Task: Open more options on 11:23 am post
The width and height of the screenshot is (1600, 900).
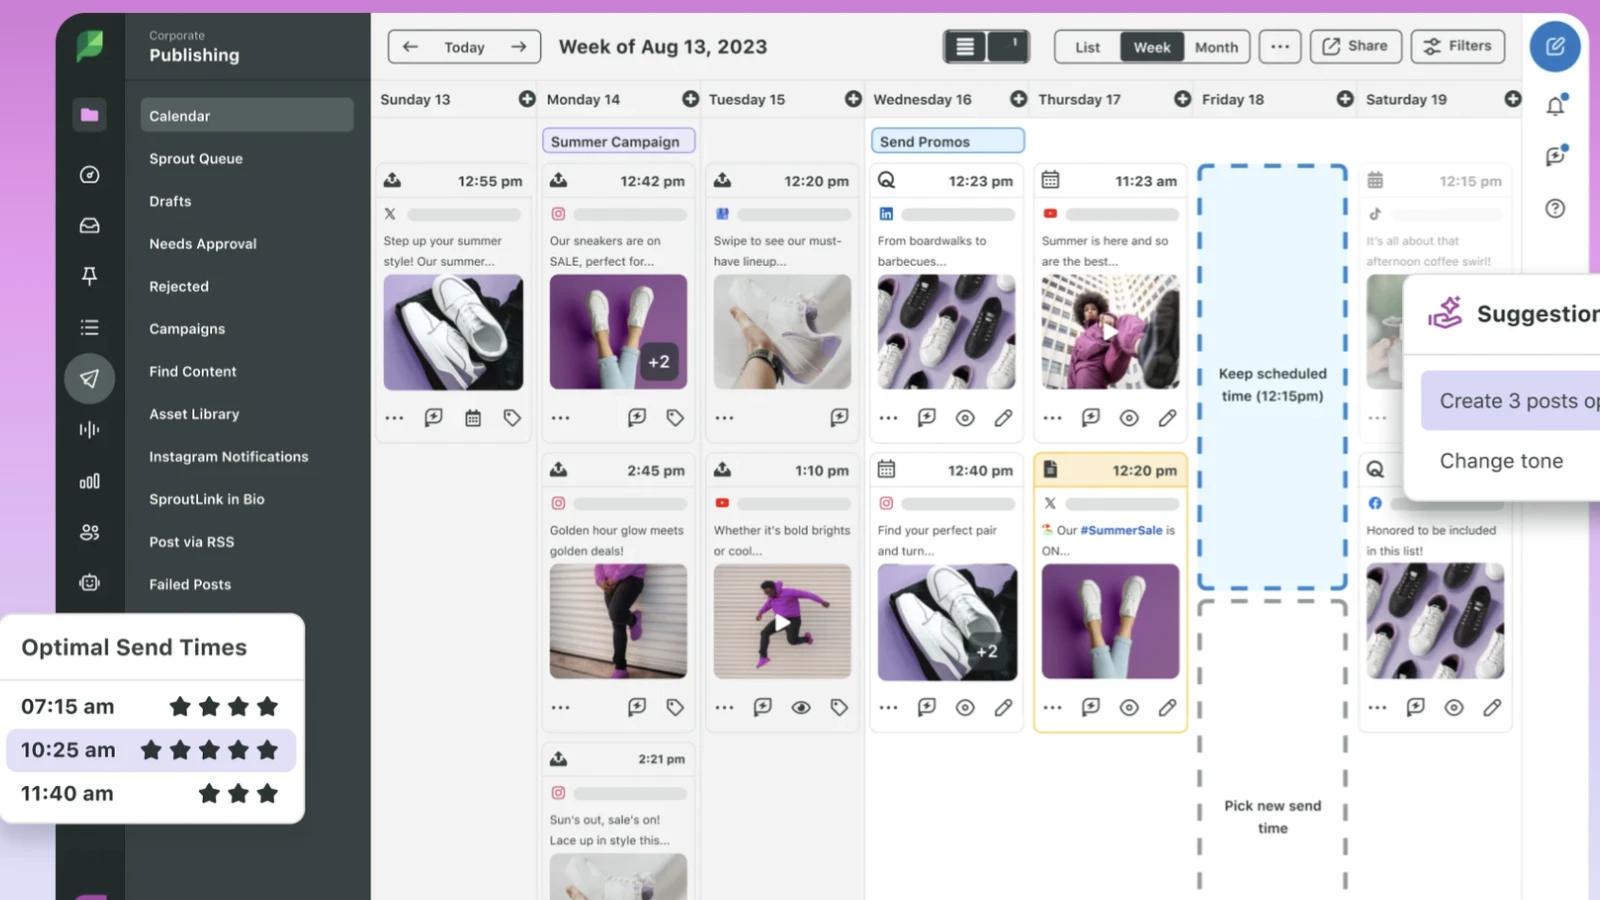Action: (1052, 418)
